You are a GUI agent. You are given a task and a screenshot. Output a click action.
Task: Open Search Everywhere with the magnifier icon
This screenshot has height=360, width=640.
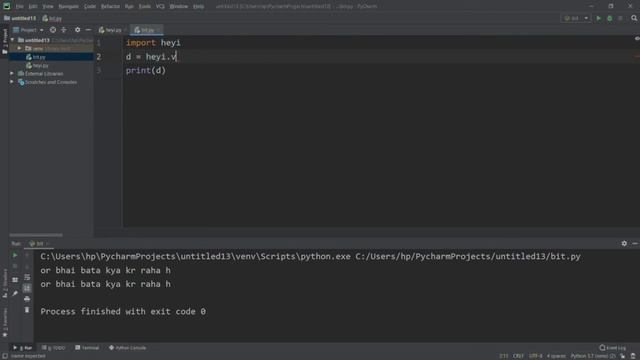(634, 18)
